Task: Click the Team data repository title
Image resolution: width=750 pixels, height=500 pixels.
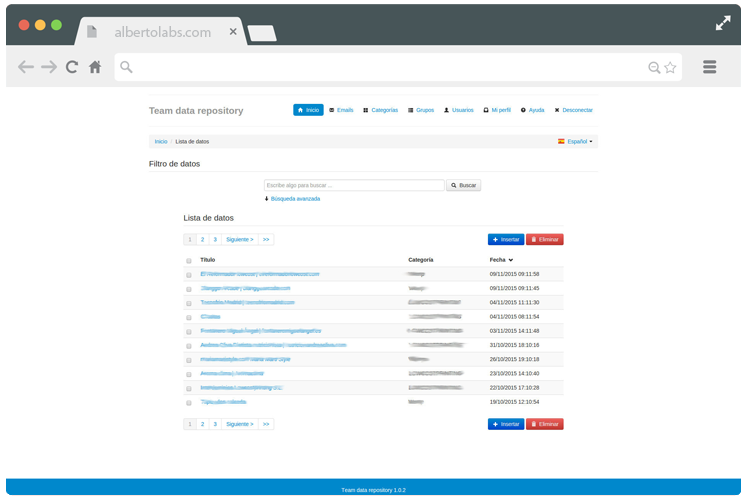Action: (196, 111)
